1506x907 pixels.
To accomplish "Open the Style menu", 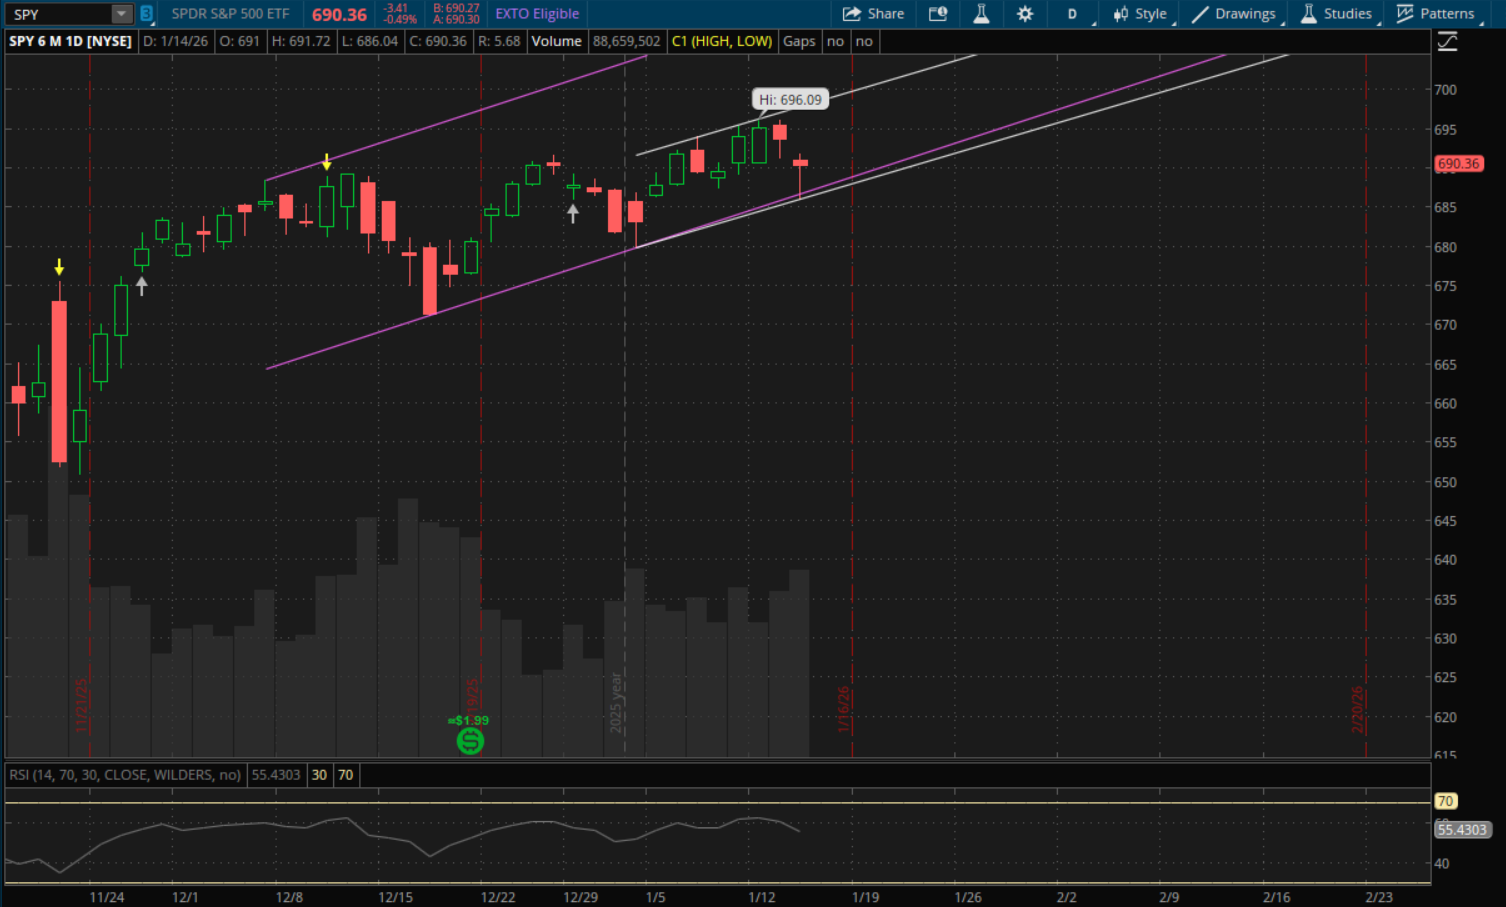I will 1141,14.
